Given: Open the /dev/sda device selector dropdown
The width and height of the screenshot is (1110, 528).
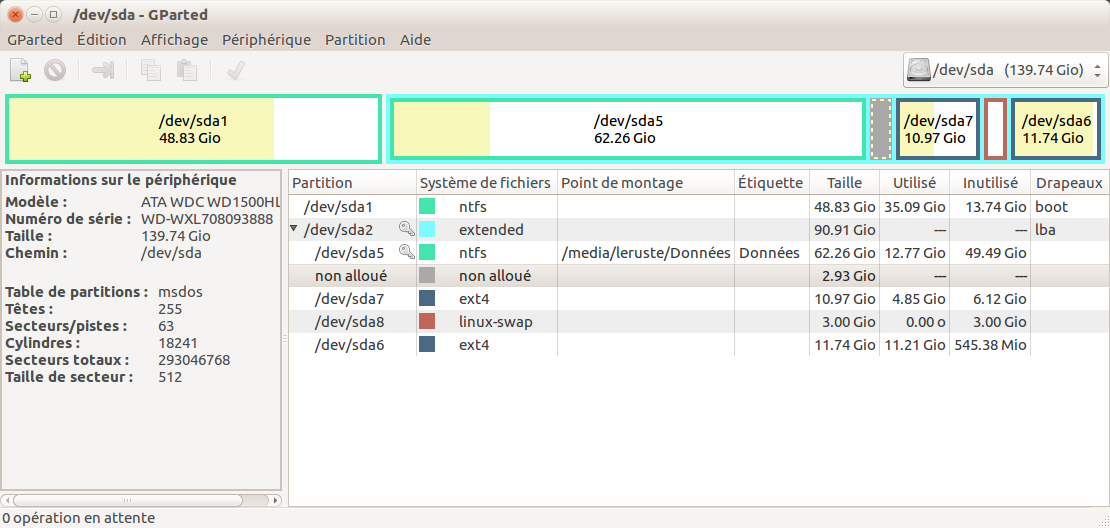Looking at the screenshot, I should click(x=1005, y=70).
